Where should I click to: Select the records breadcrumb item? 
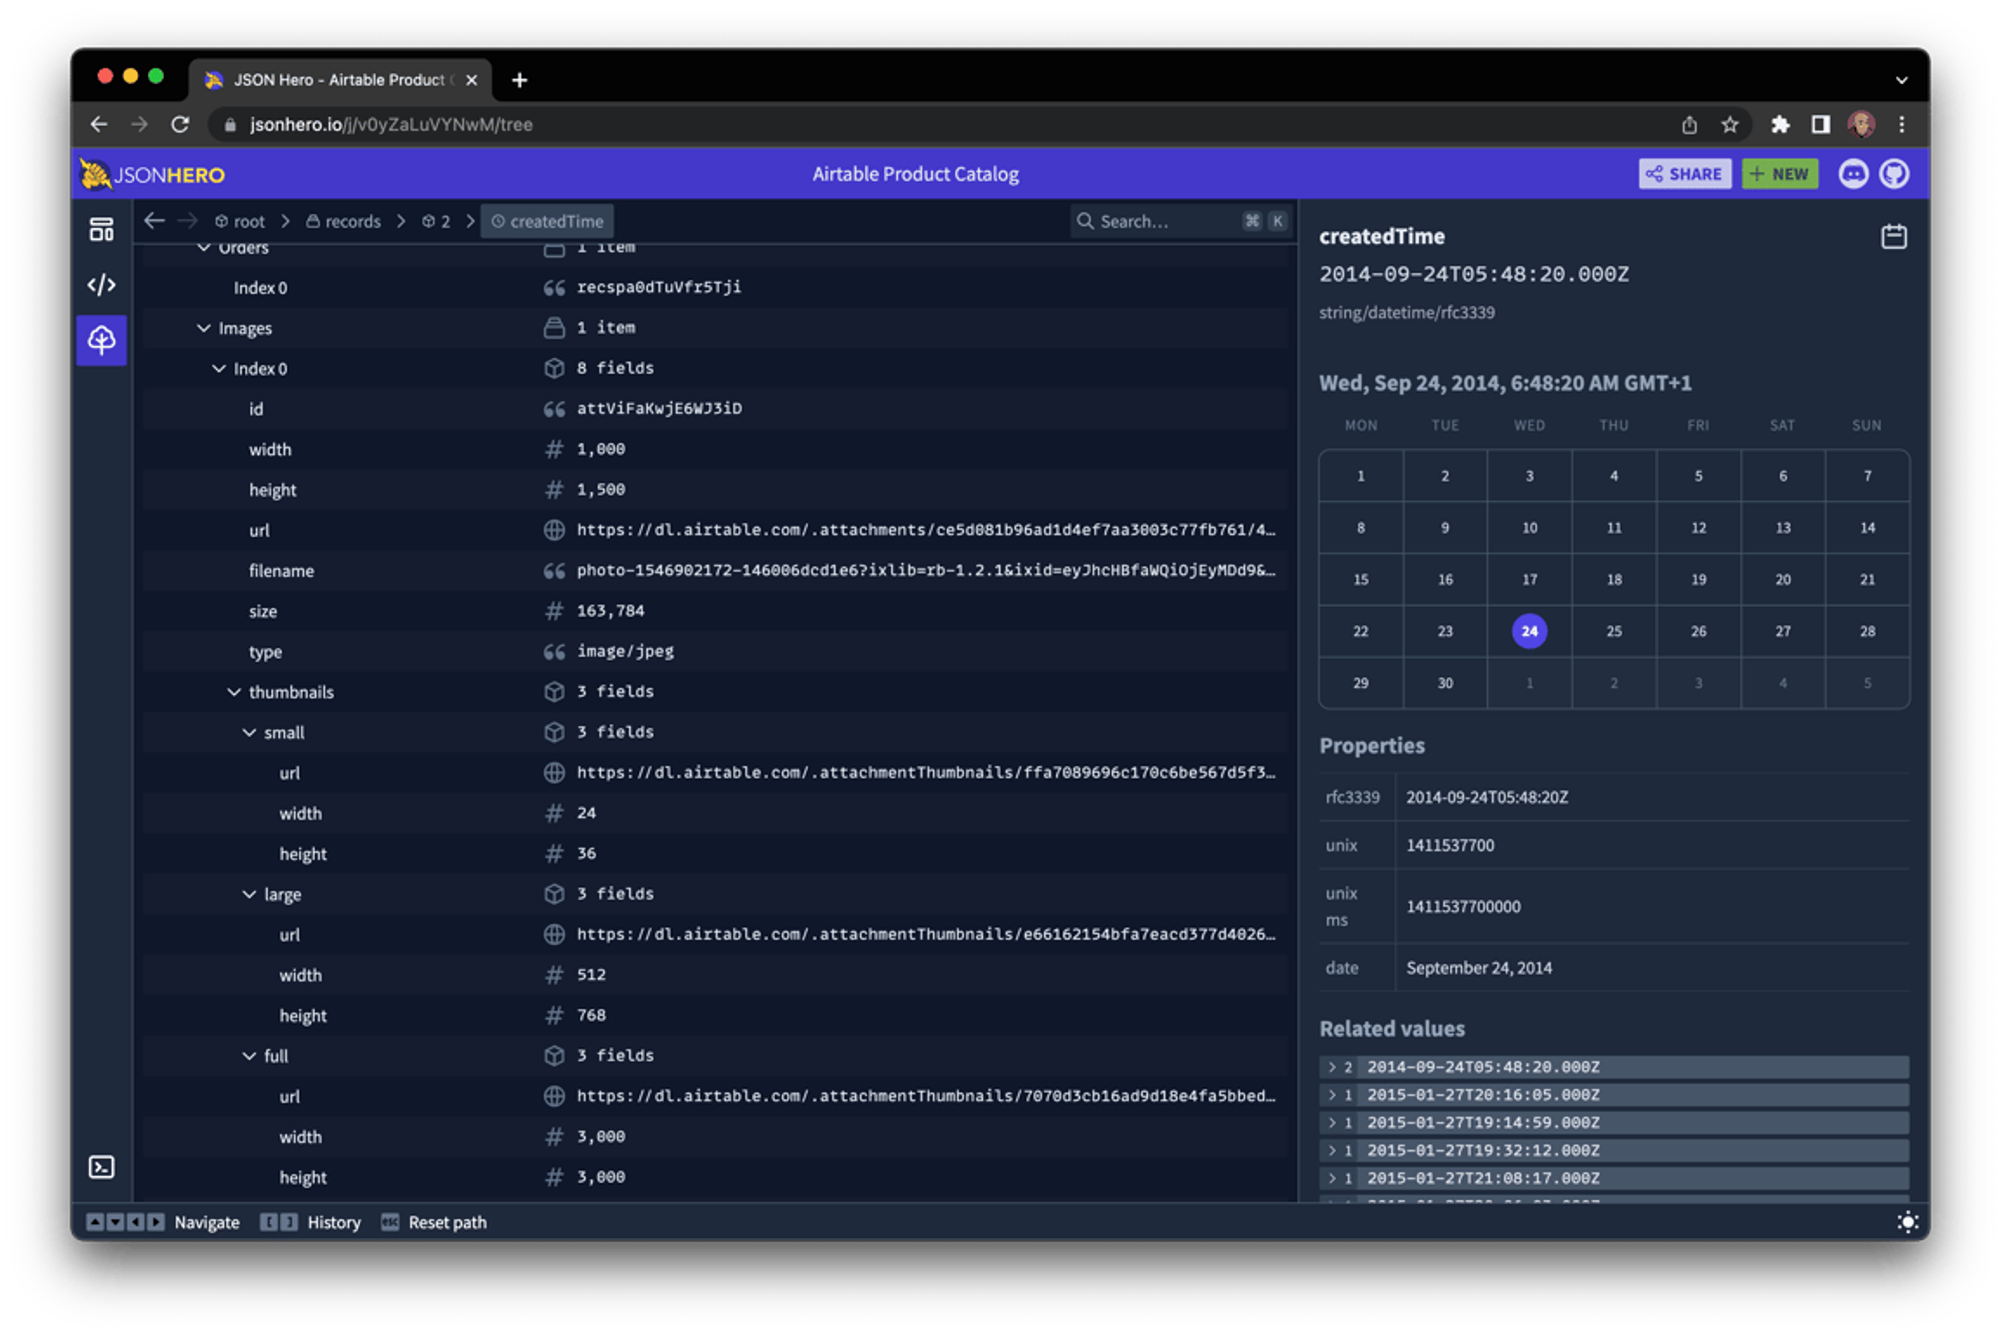click(x=353, y=221)
